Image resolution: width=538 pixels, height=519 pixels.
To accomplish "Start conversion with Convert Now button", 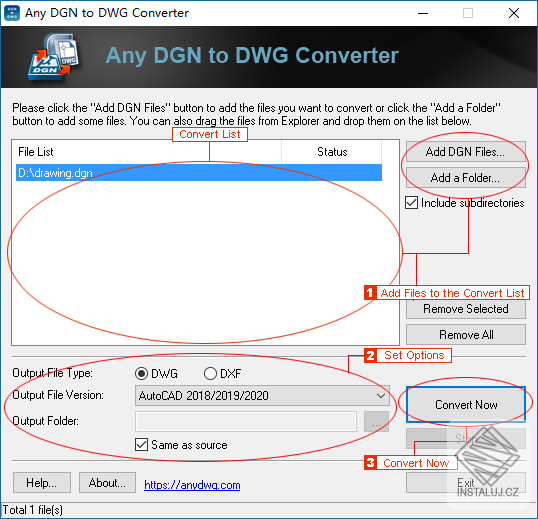I will tap(466, 405).
